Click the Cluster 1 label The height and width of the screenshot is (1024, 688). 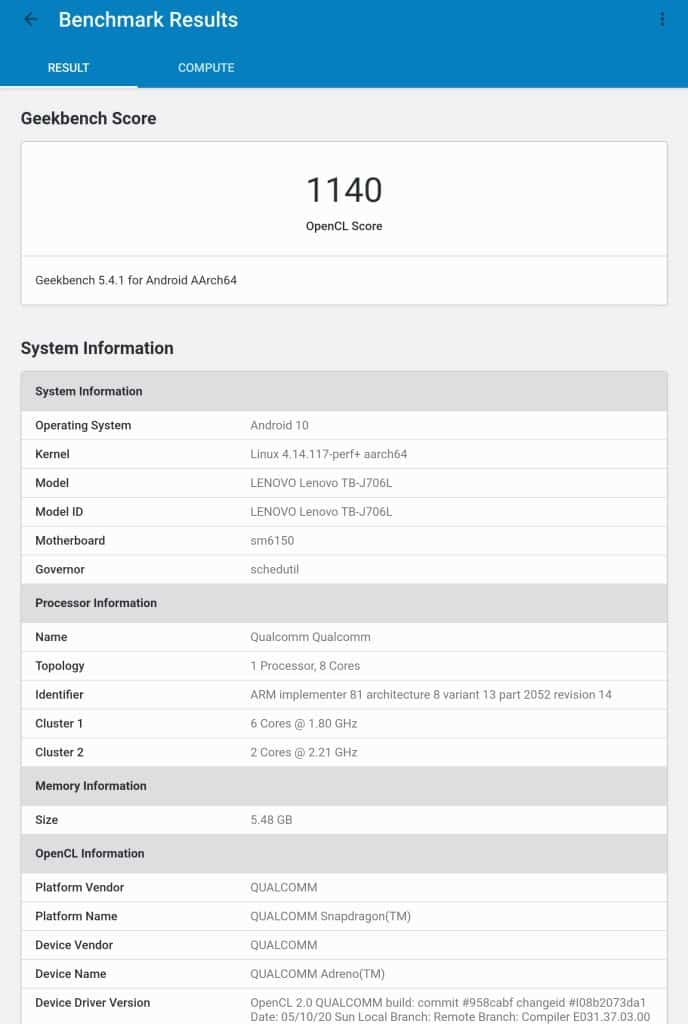point(59,723)
